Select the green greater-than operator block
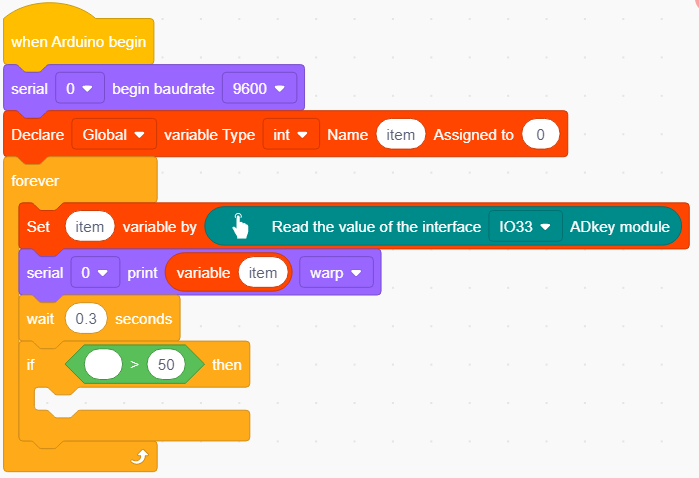This screenshot has width=699, height=478. click(135, 364)
